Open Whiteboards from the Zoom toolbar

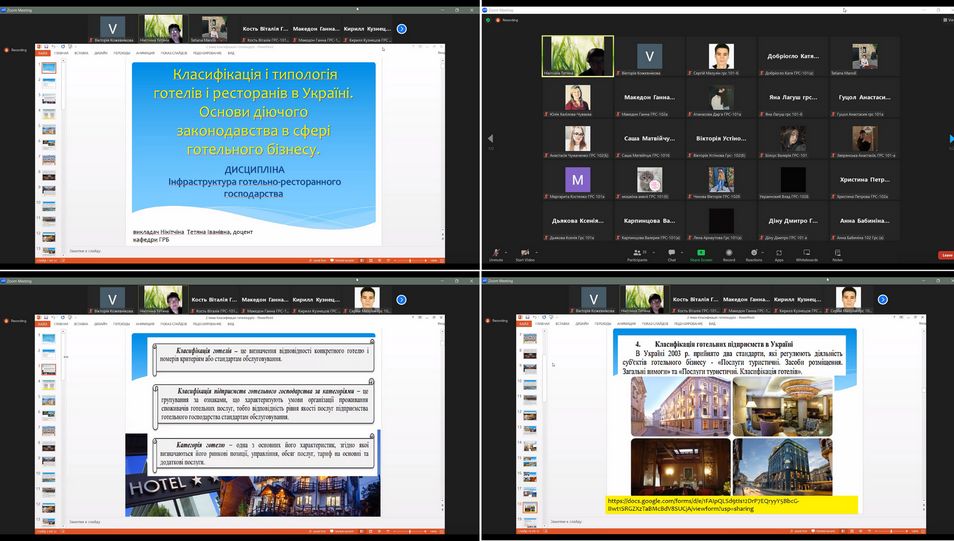tap(807, 254)
